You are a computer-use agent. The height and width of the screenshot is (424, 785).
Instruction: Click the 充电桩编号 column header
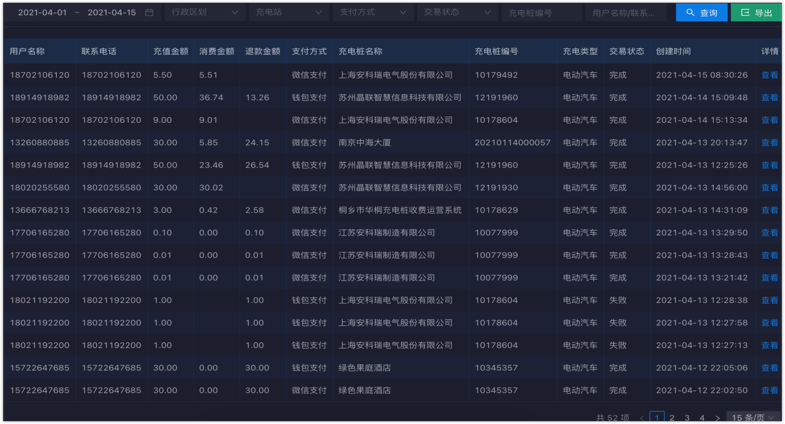(497, 51)
